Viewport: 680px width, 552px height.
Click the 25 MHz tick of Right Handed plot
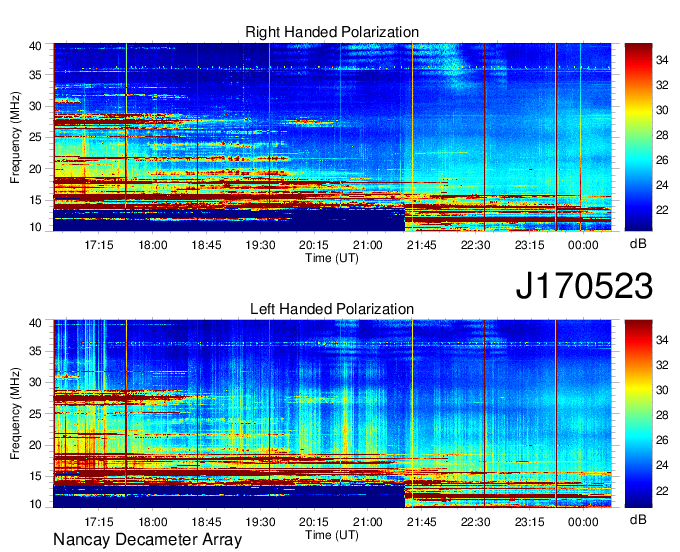[36, 137]
